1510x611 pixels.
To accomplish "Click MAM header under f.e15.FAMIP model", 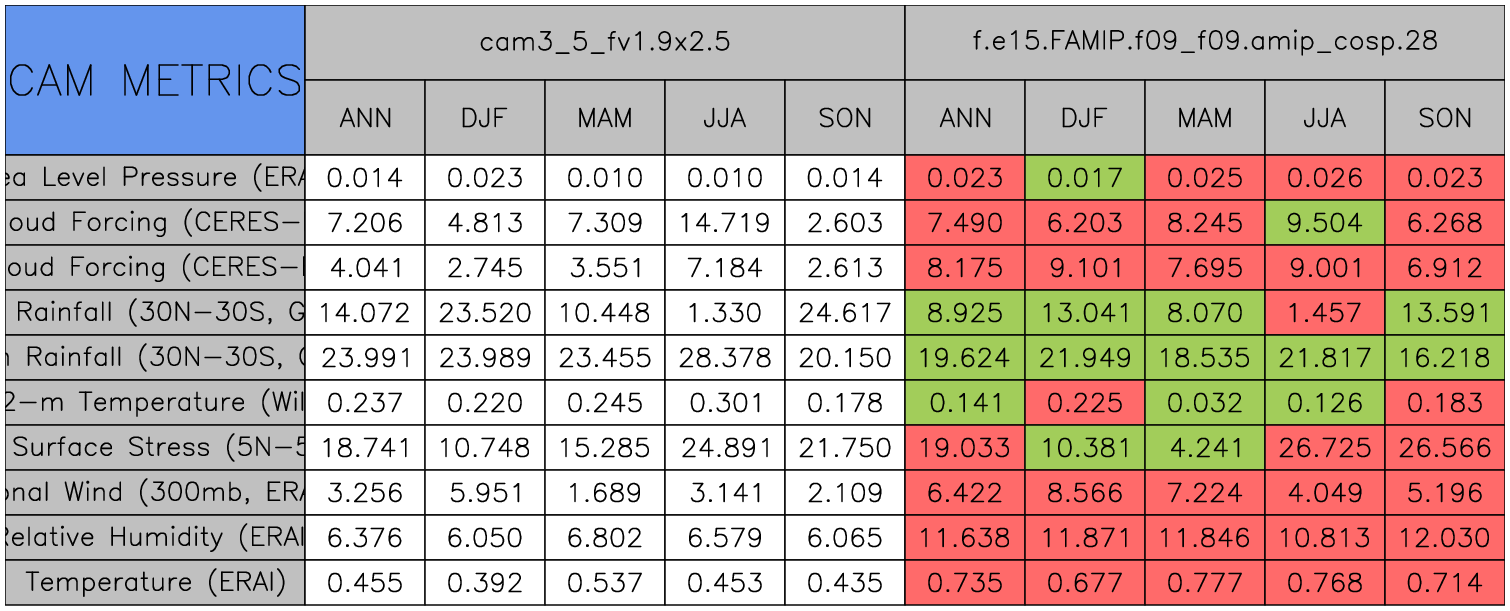I will tap(1204, 118).
